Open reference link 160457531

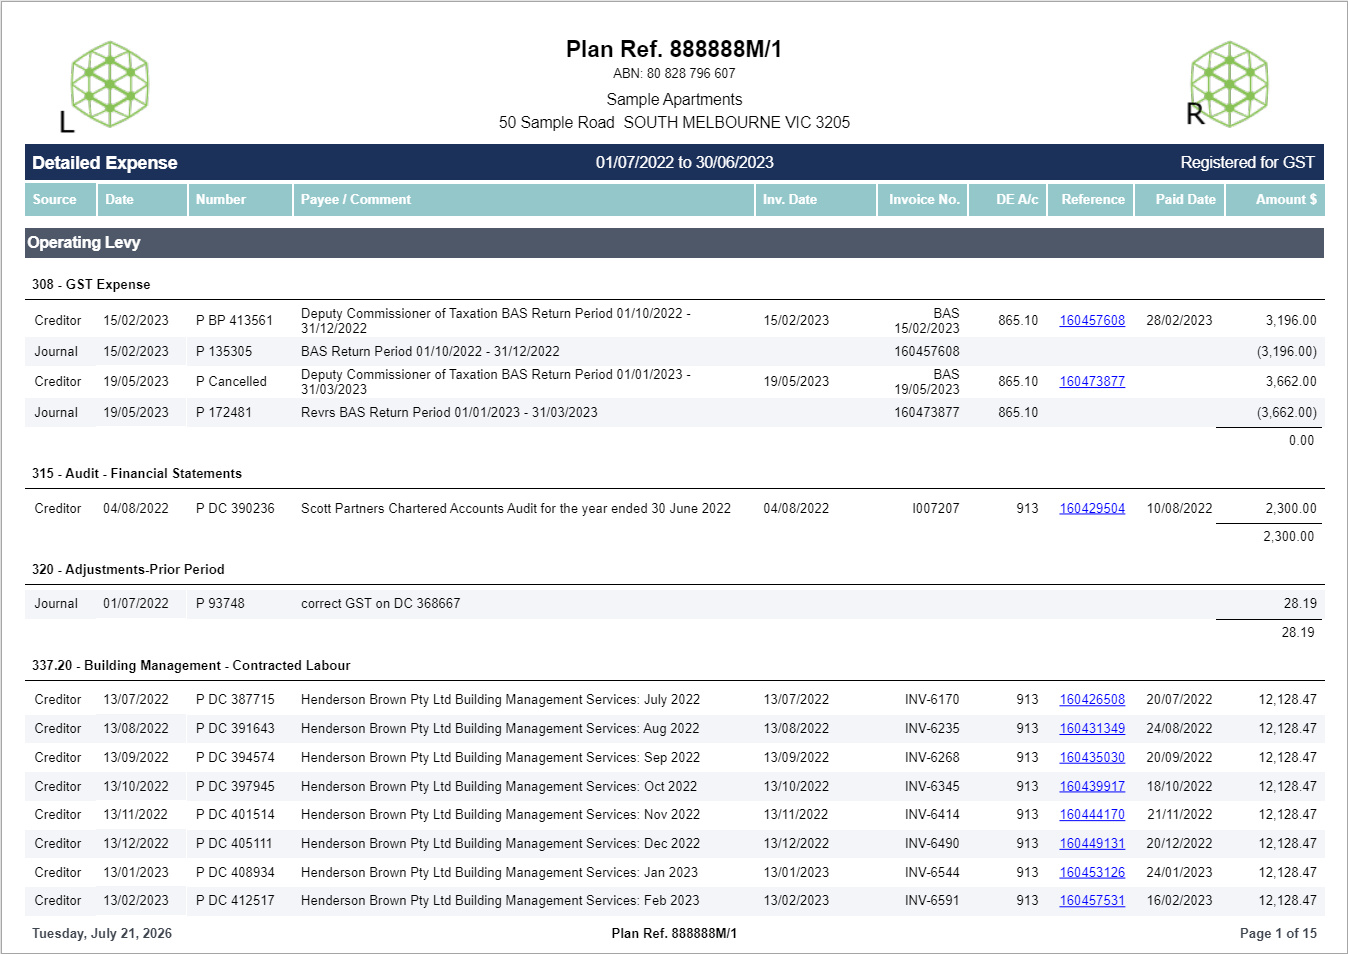coord(1092,901)
